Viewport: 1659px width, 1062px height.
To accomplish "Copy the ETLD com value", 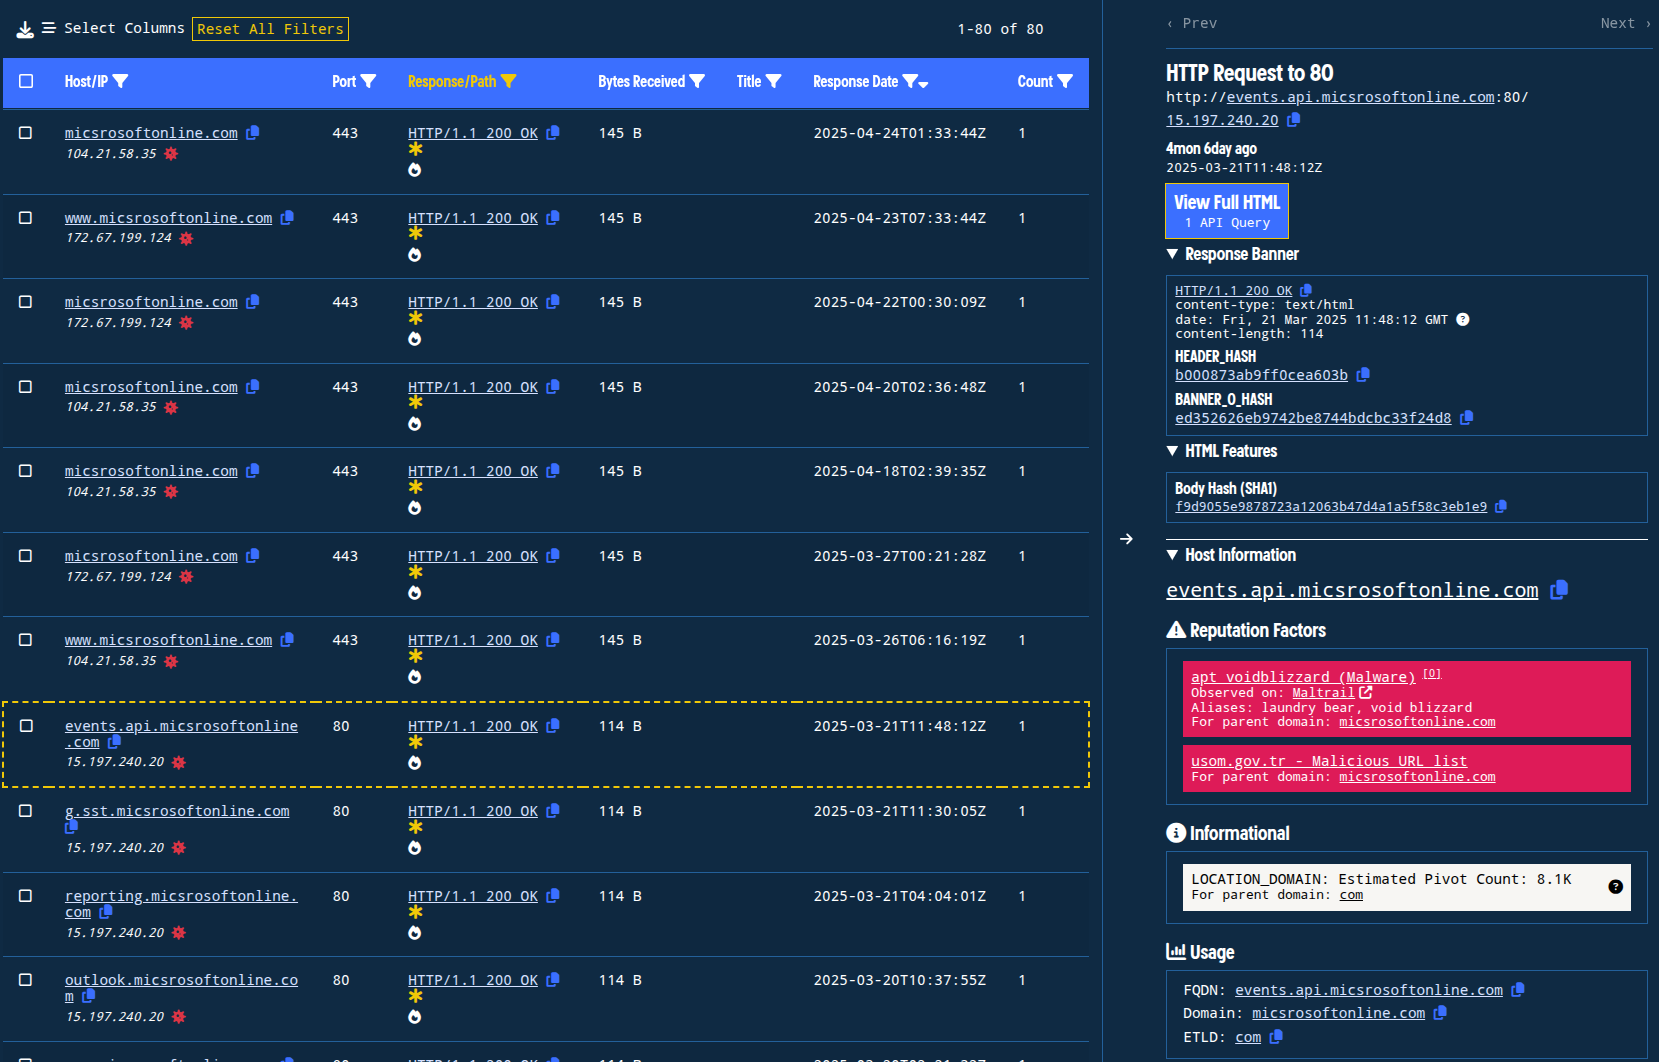I will click(1276, 1037).
